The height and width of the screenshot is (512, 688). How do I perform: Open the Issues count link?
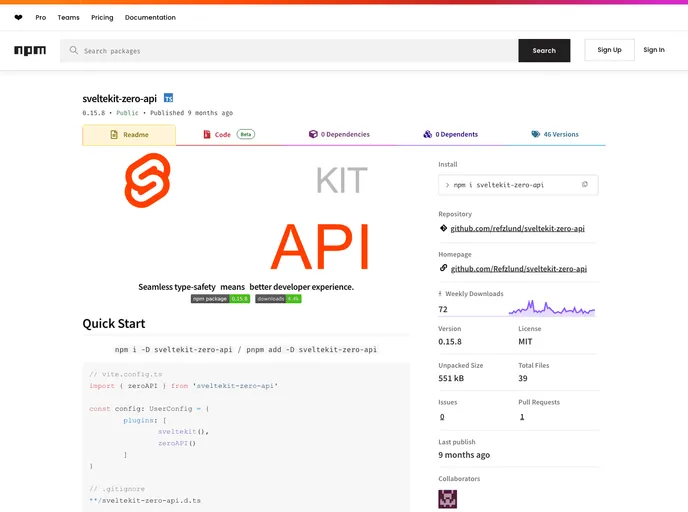[442, 417]
